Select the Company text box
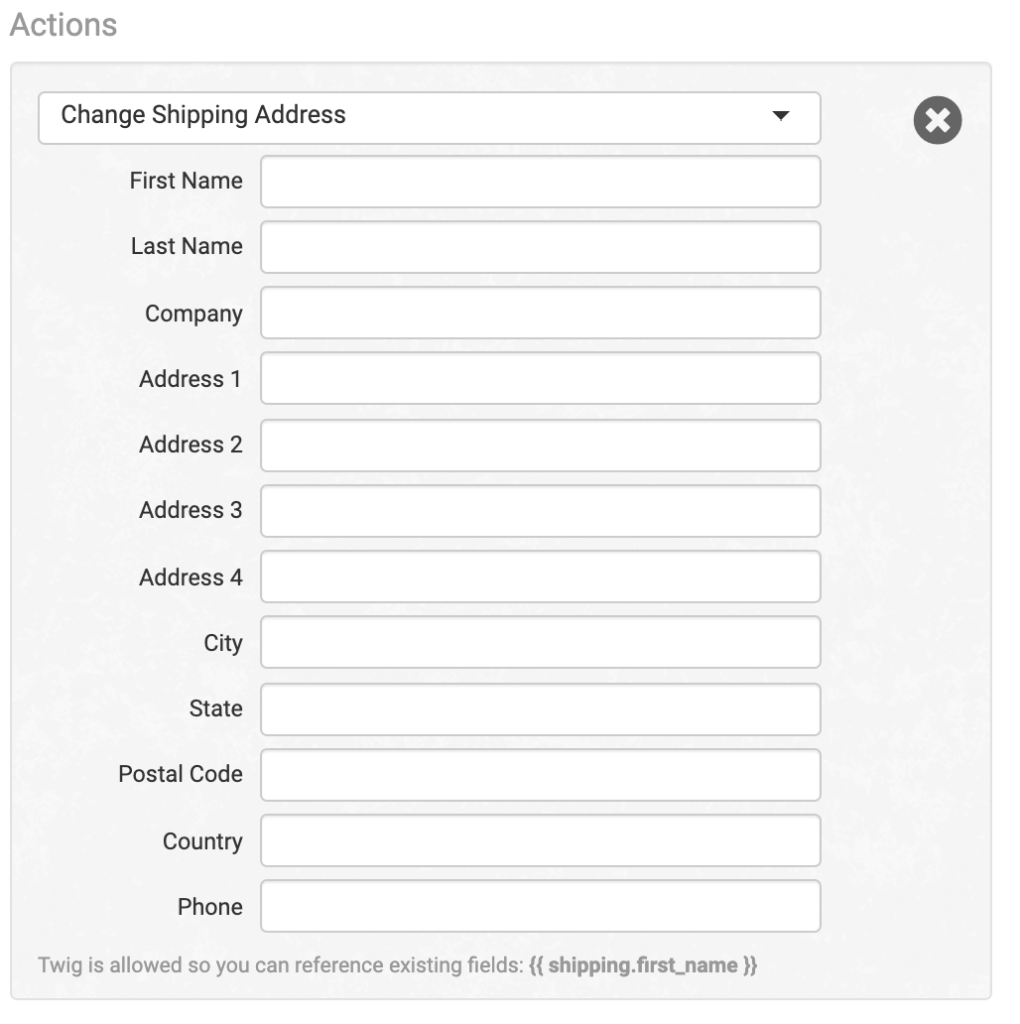1020x1024 pixels. [540, 313]
